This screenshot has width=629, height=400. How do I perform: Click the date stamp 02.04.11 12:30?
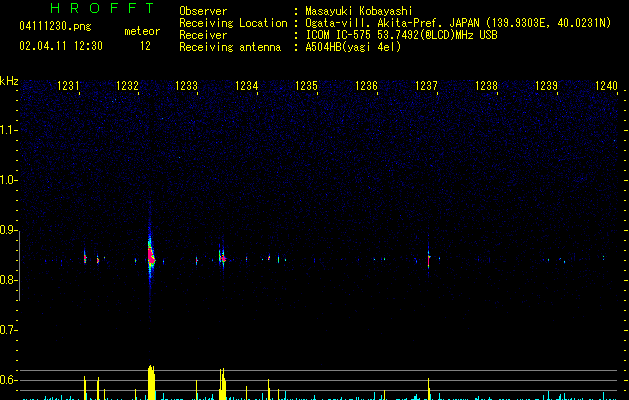[61, 46]
